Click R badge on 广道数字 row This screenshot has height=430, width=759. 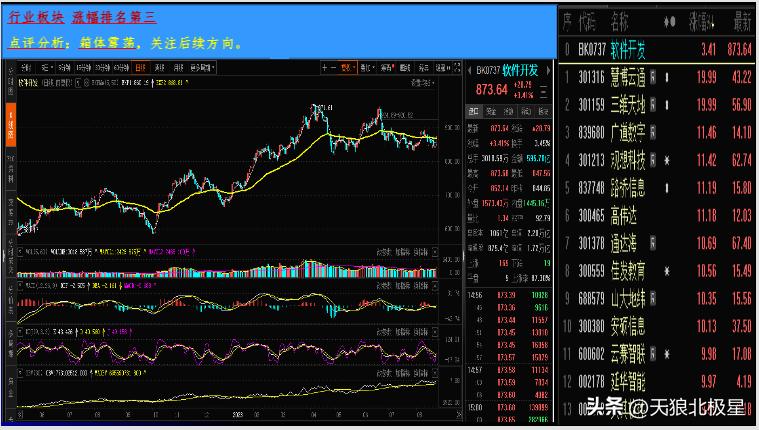coord(653,132)
